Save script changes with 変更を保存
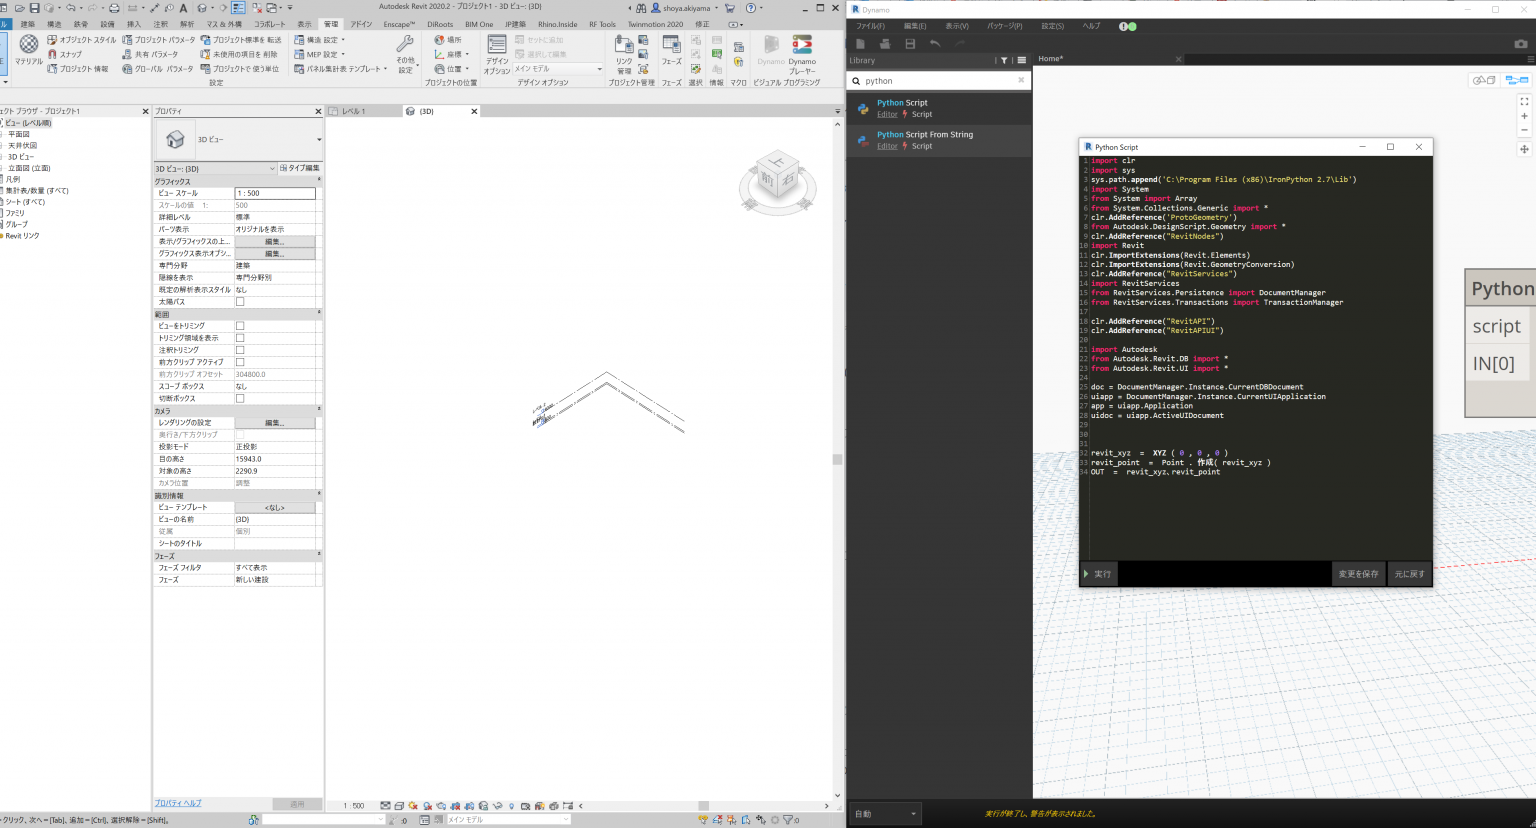 pos(1360,573)
